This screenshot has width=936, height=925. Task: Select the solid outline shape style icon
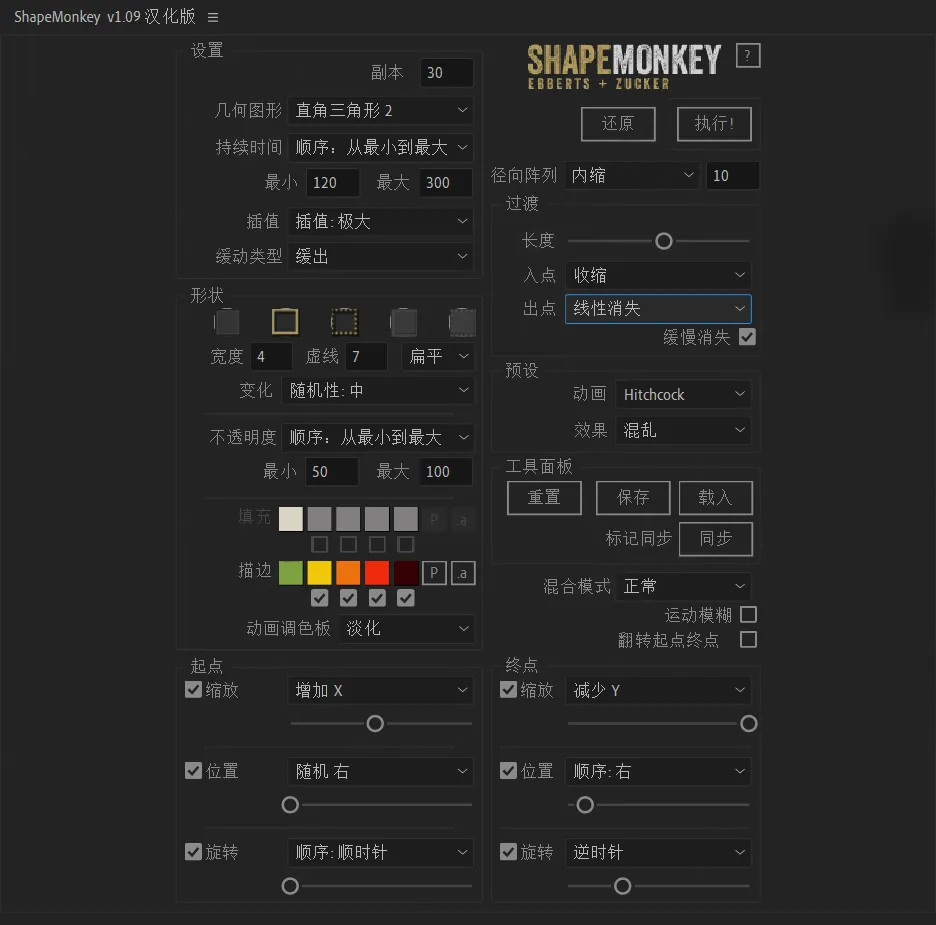click(x=285, y=321)
